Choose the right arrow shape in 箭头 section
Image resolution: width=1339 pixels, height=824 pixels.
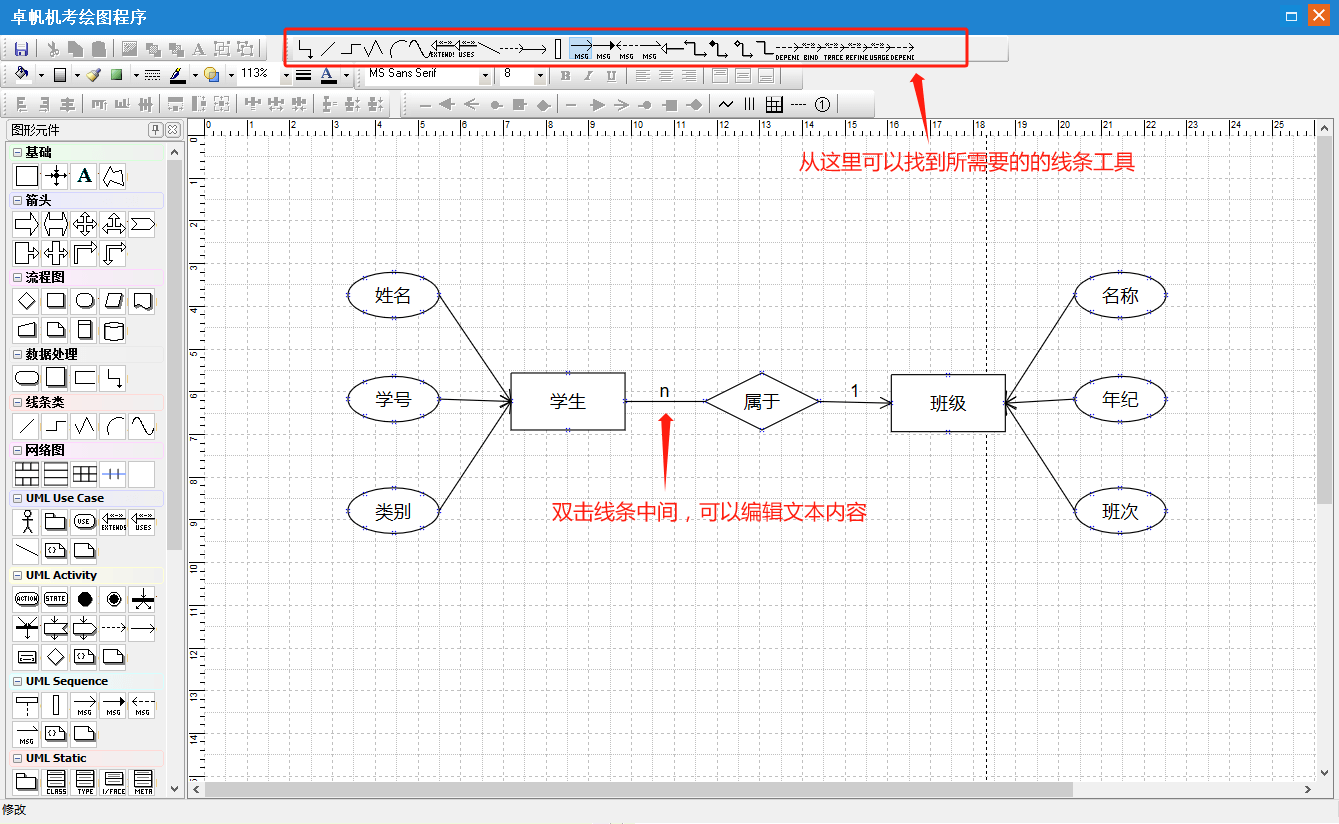[27, 223]
